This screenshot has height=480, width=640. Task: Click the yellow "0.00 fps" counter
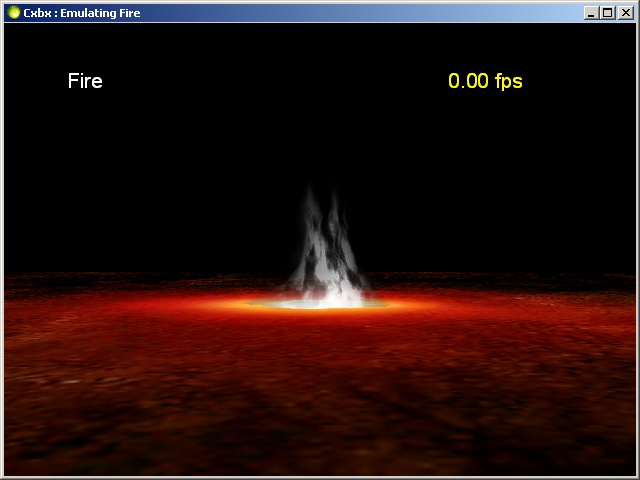(485, 81)
